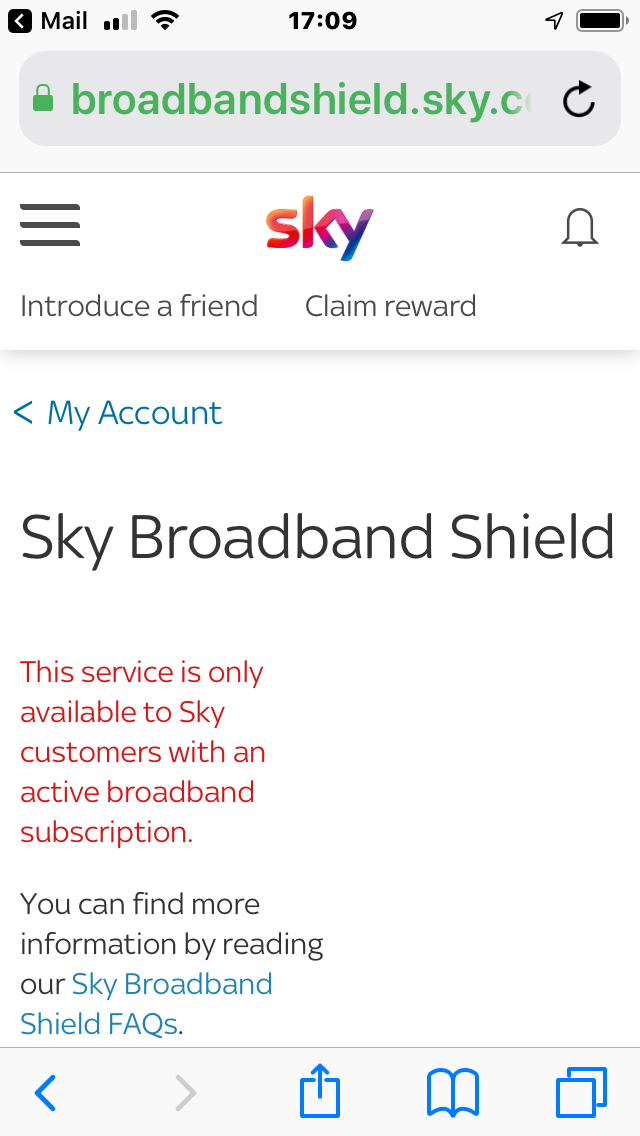This screenshot has width=640, height=1136.
Task: Return to Mail via the status bar shortcut
Action: (33, 20)
